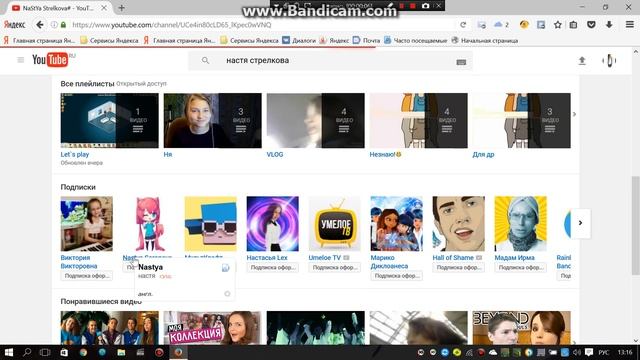Reload the page with the refresh icon
Image resolution: width=640 pixels, height=360 pixels.
pos(463,25)
